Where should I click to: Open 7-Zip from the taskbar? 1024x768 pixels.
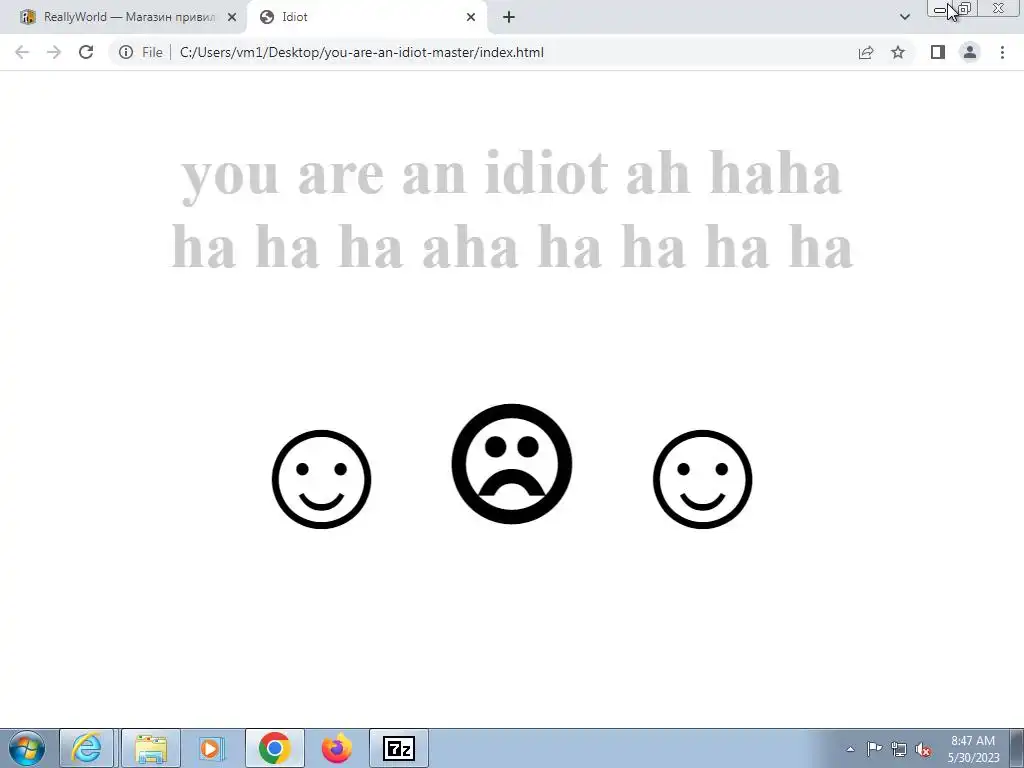coord(399,748)
